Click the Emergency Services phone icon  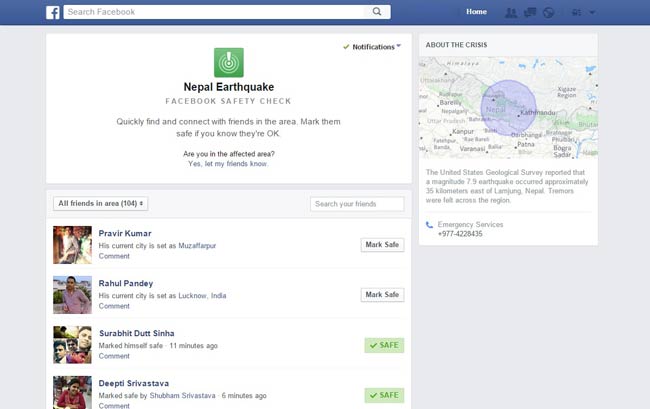click(430, 225)
